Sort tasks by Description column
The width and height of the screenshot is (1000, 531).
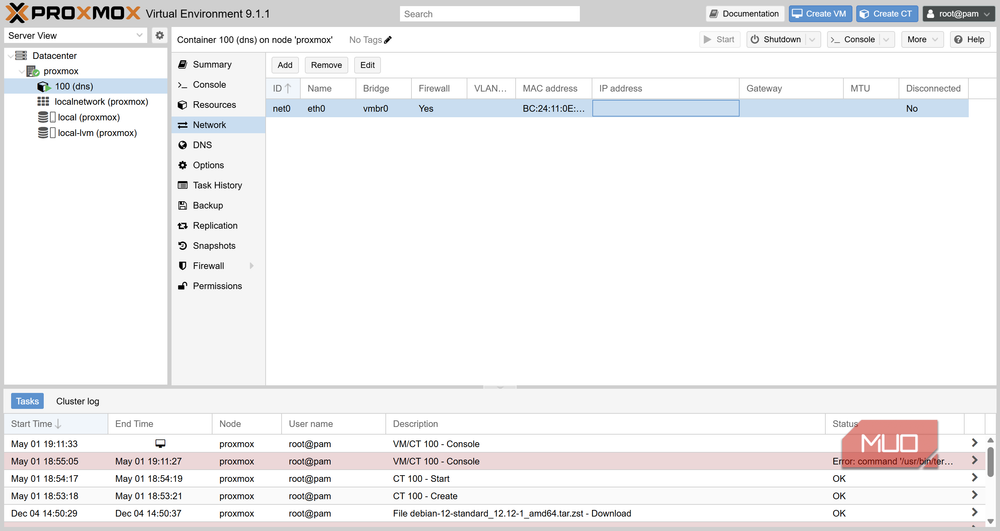pos(605,424)
